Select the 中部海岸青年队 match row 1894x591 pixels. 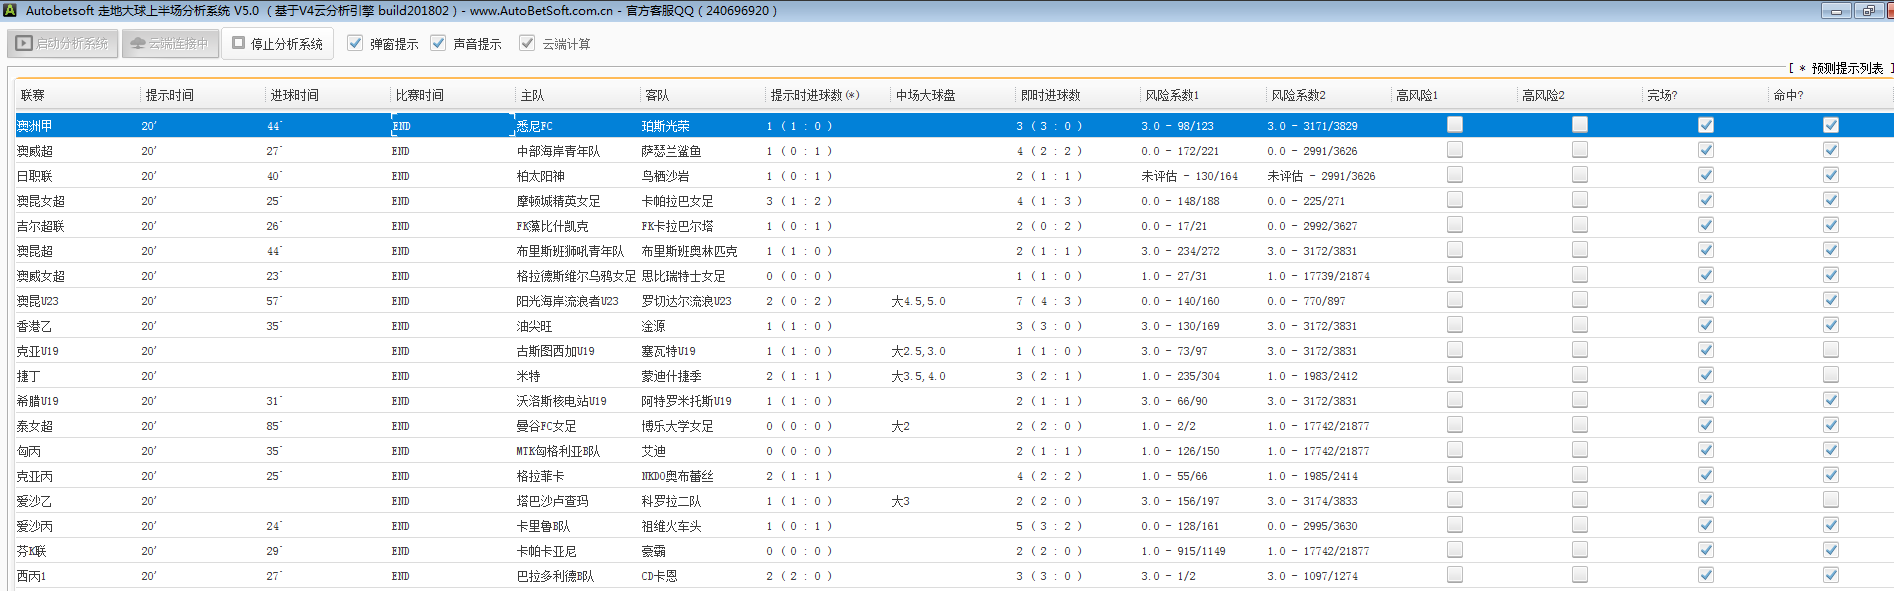point(558,151)
